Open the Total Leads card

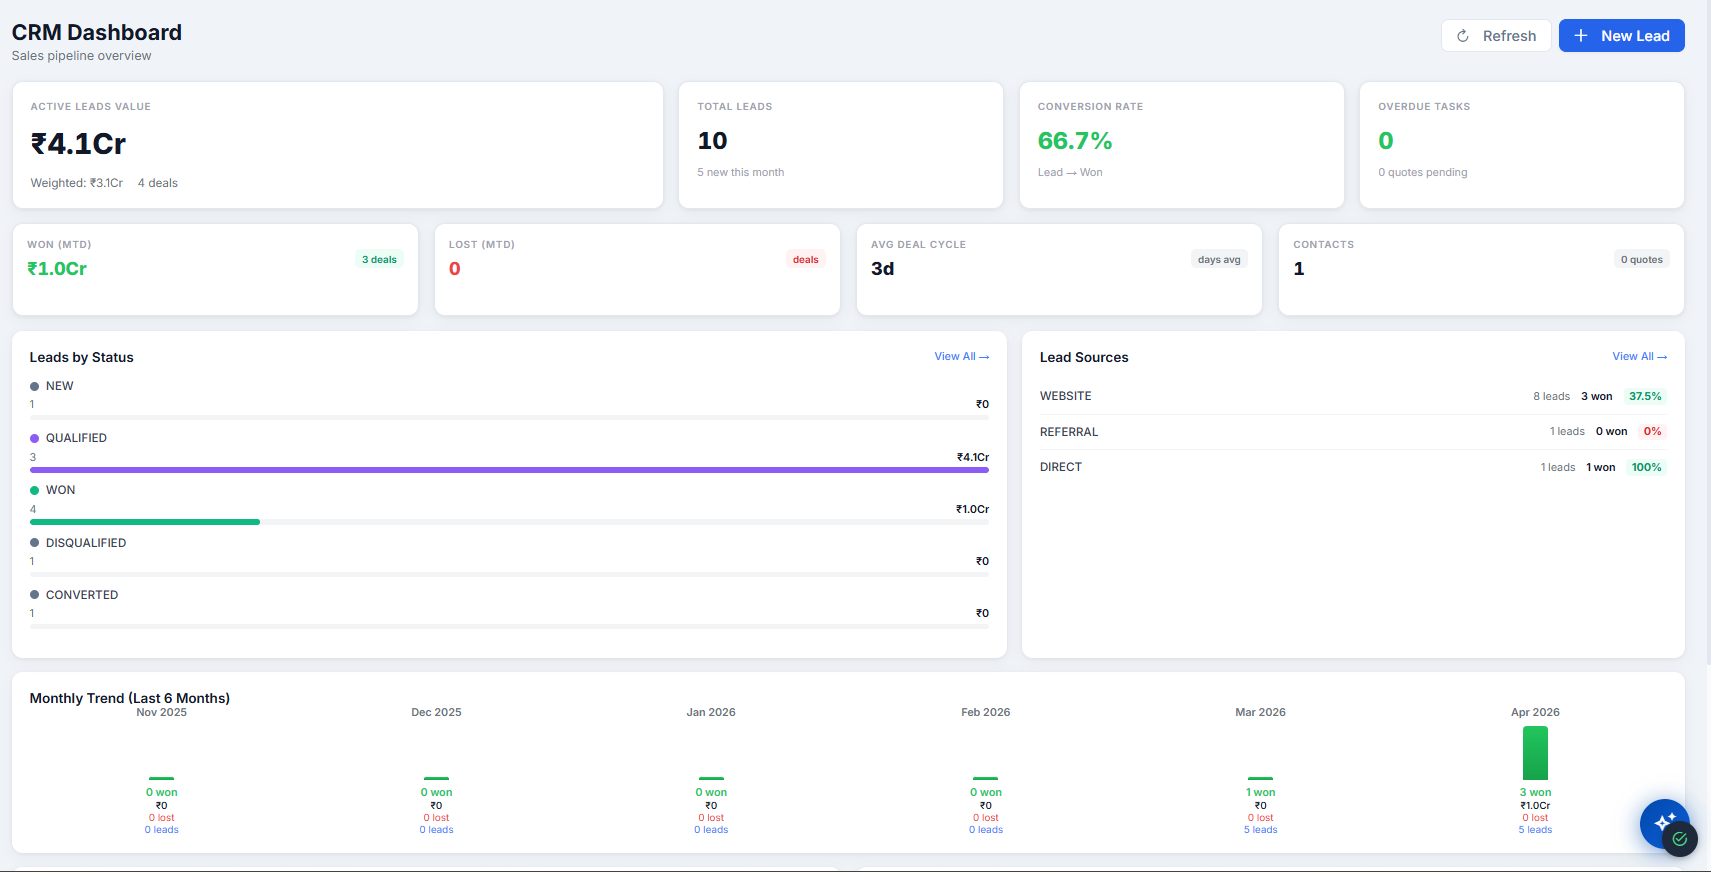tap(841, 145)
